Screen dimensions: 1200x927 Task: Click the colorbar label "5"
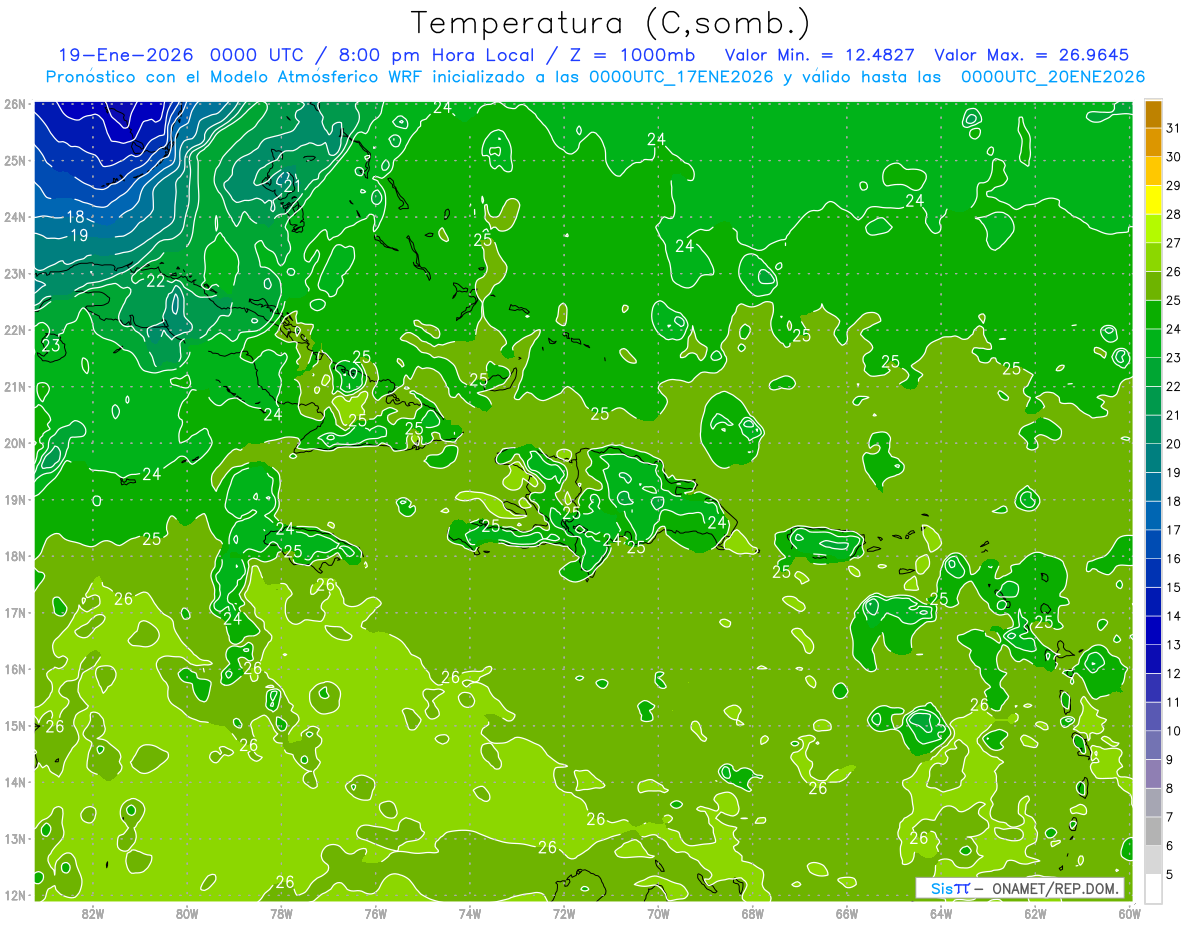[1170, 874]
